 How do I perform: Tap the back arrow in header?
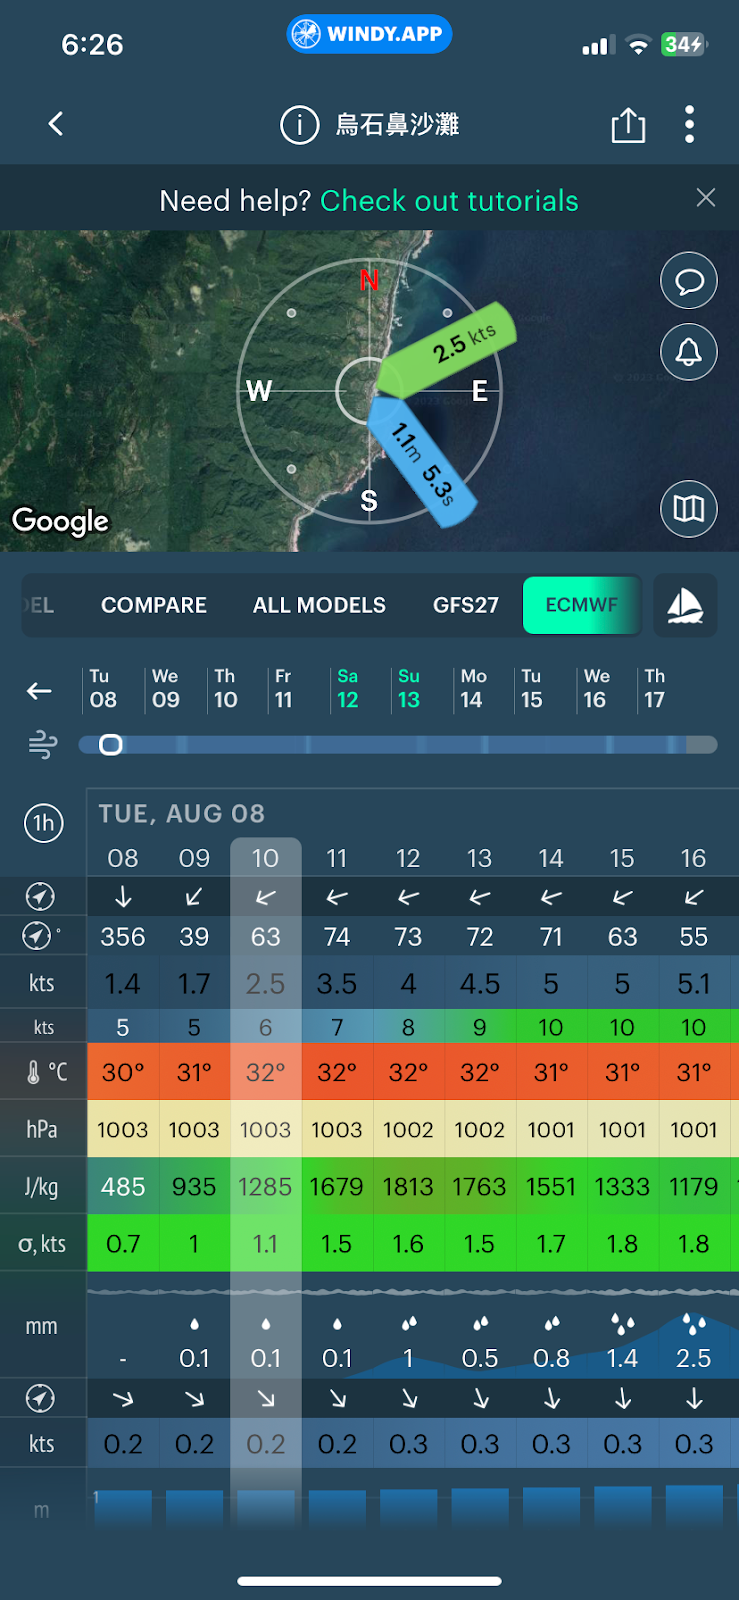pos(56,124)
